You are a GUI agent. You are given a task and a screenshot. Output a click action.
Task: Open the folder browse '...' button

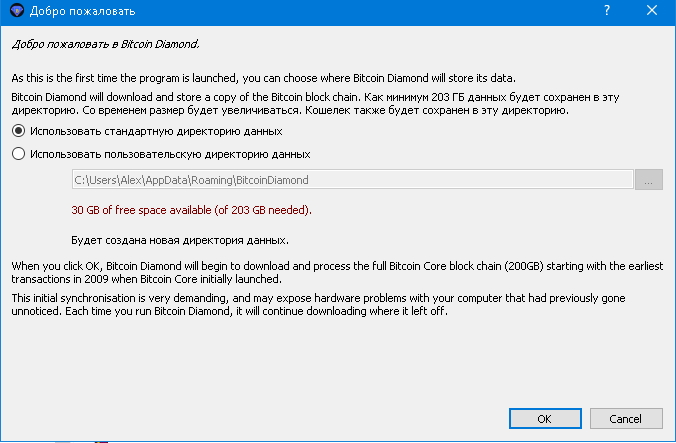648,180
